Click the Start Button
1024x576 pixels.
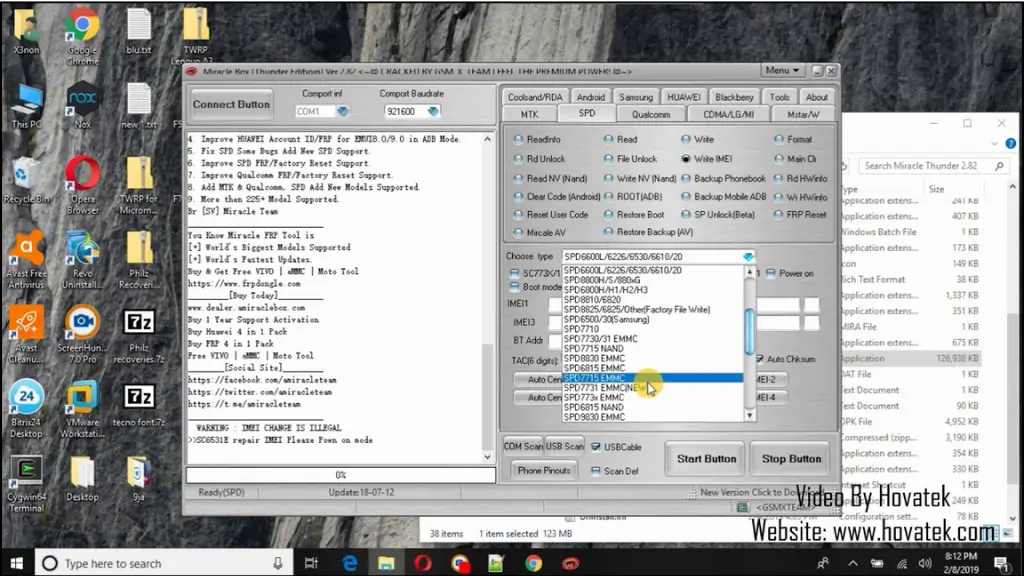coord(707,458)
